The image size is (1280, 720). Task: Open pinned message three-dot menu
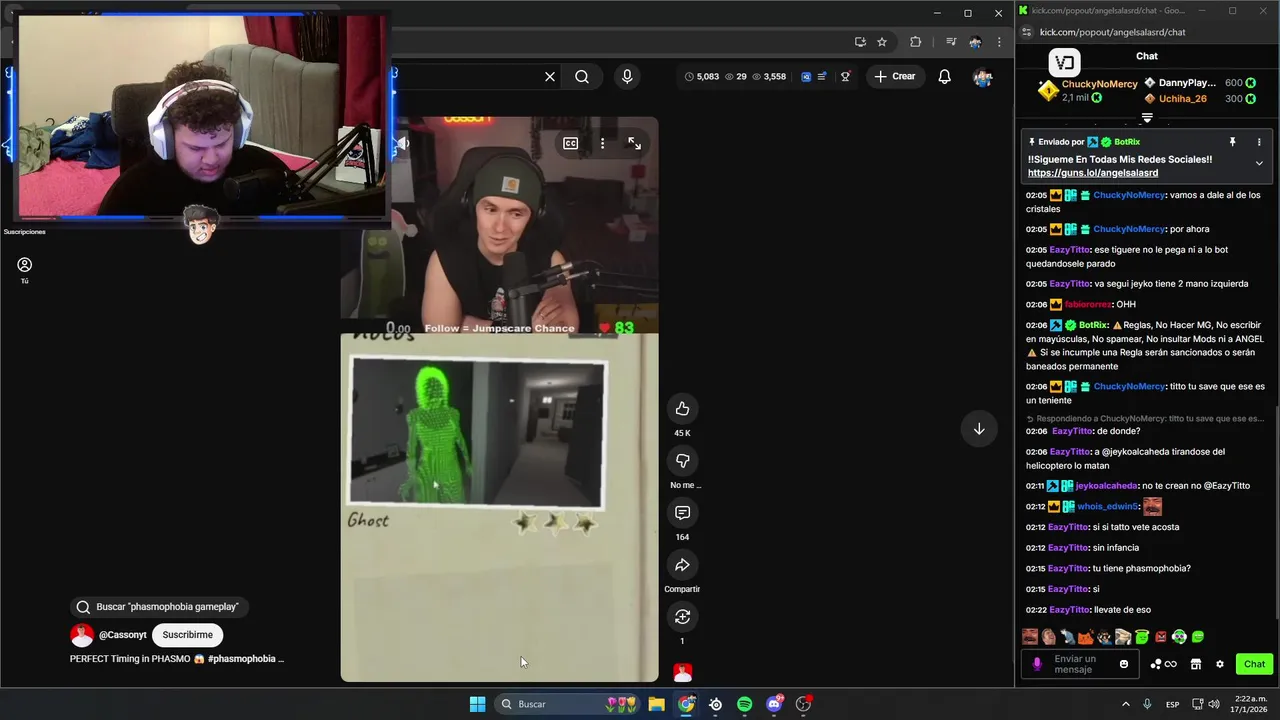click(x=1259, y=142)
